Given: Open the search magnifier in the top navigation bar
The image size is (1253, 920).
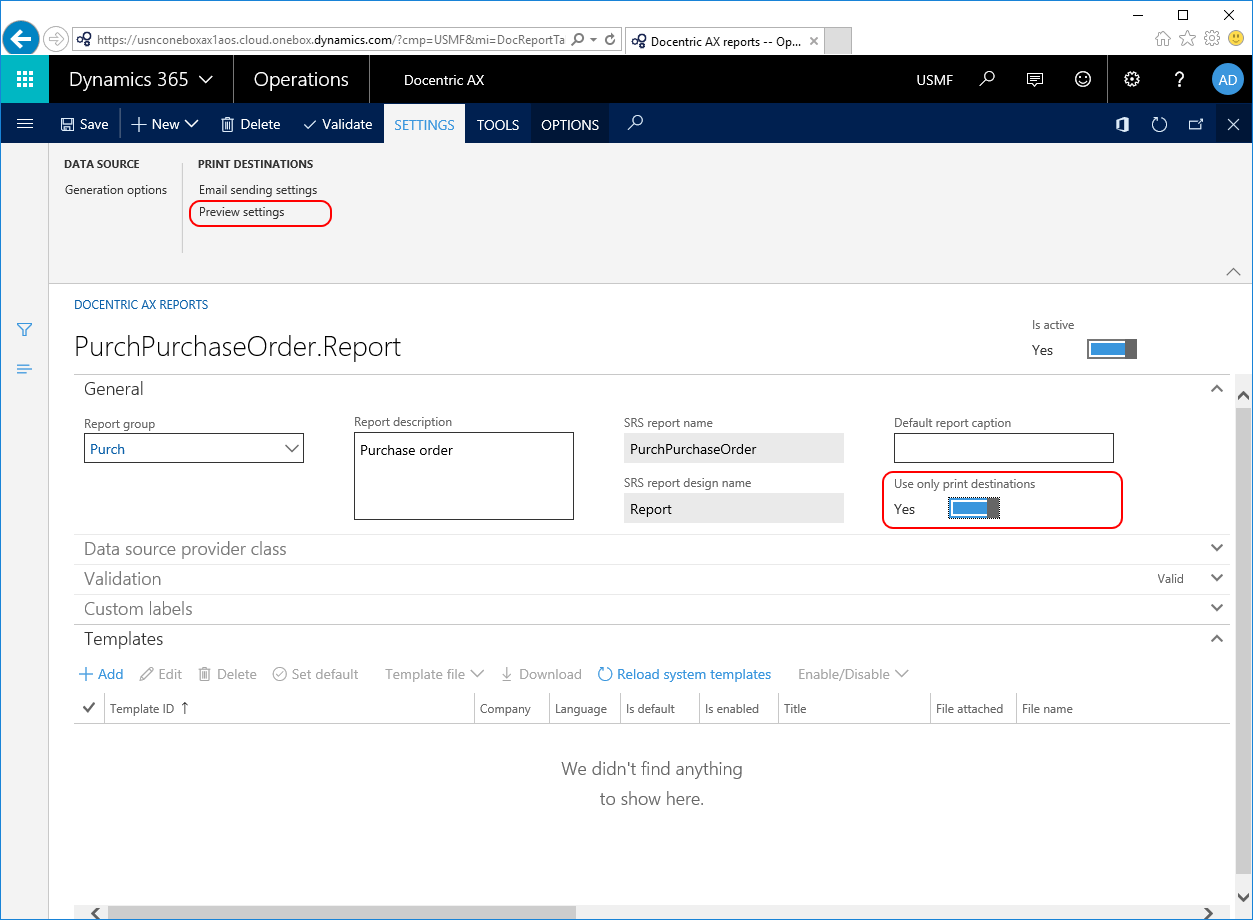Looking at the screenshot, I should (x=988, y=79).
